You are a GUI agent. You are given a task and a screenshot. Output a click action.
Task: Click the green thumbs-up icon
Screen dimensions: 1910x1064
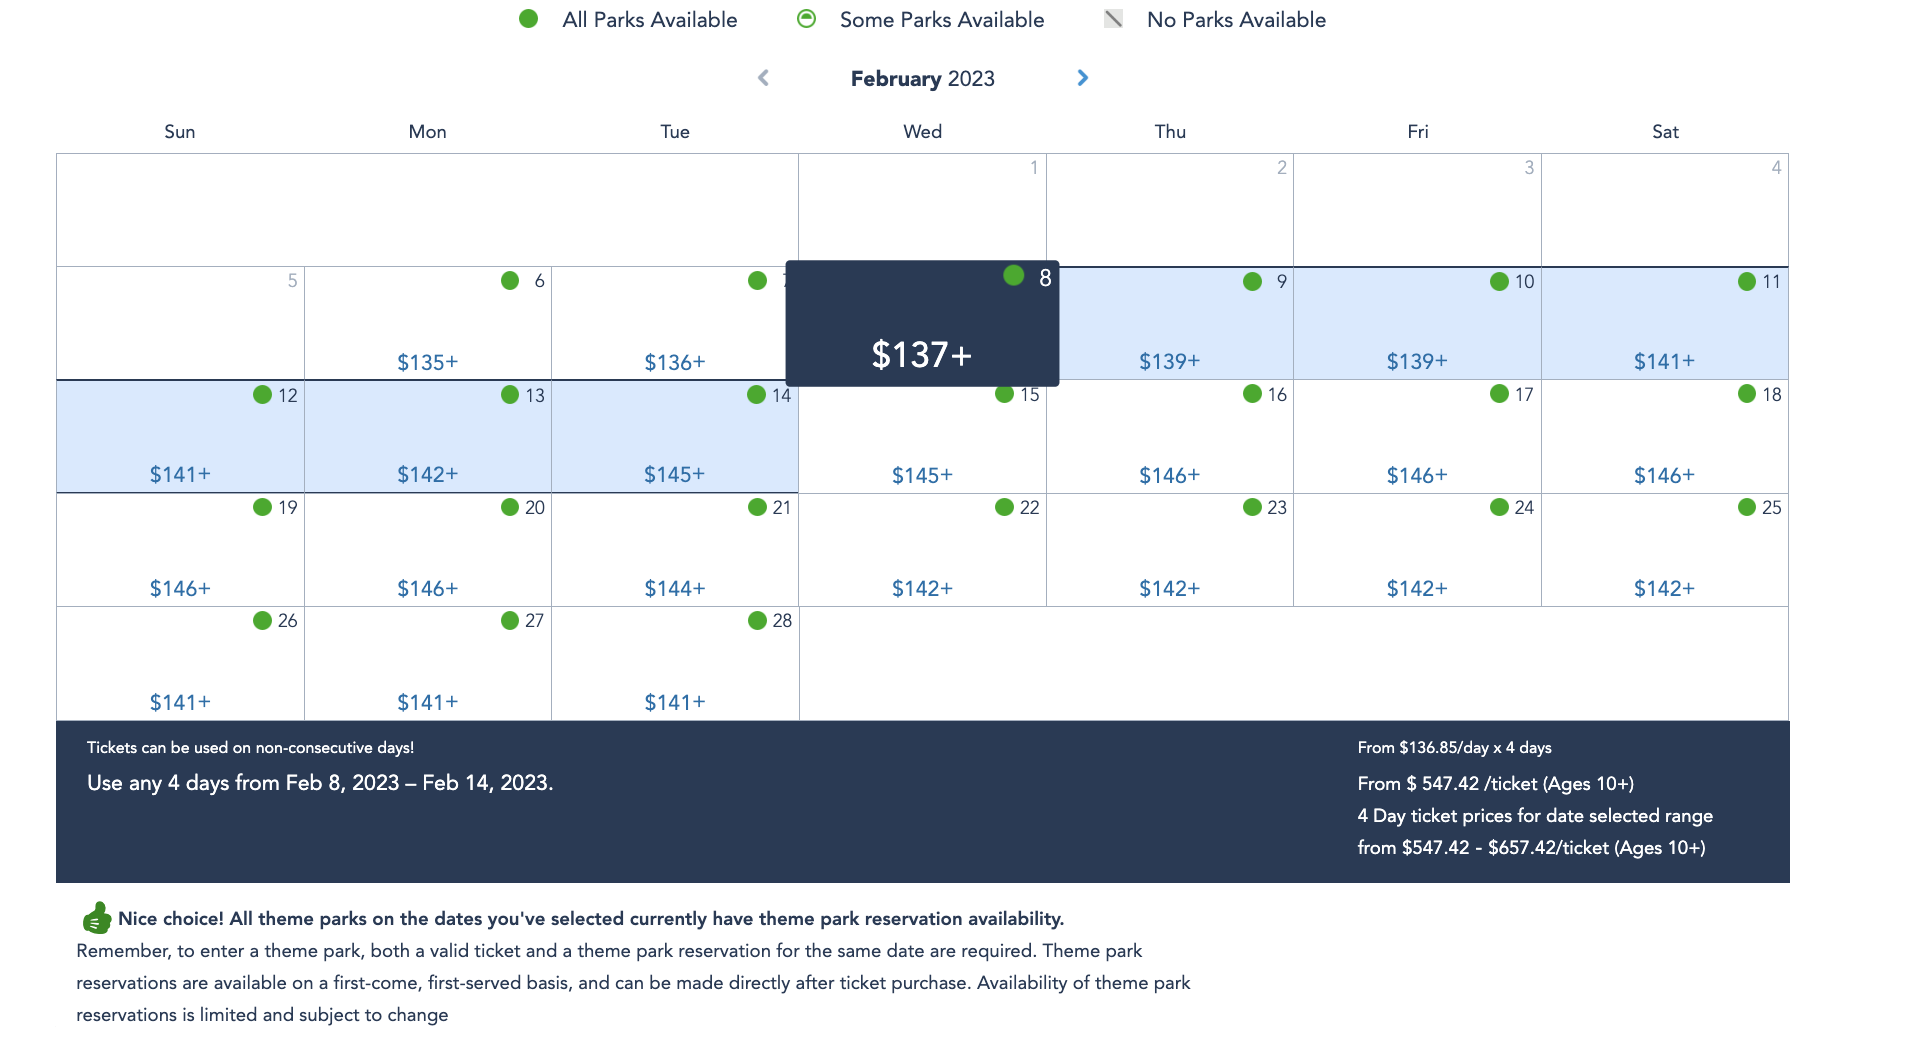pyautogui.click(x=97, y=918)
